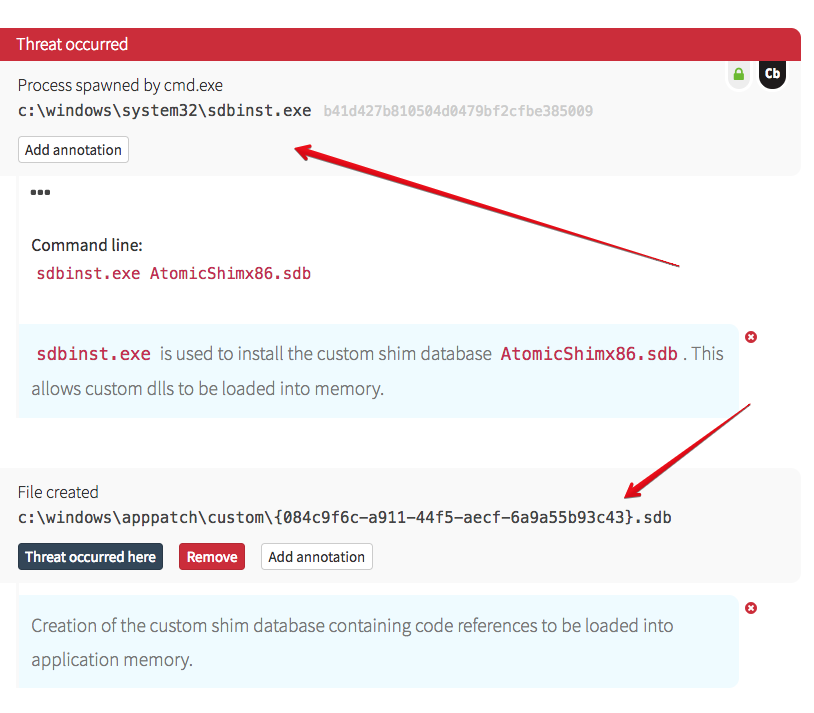Select the sdbinst.exe AtomicShimx86.sdb command line

pyautogui.click(x=173, y=273)
